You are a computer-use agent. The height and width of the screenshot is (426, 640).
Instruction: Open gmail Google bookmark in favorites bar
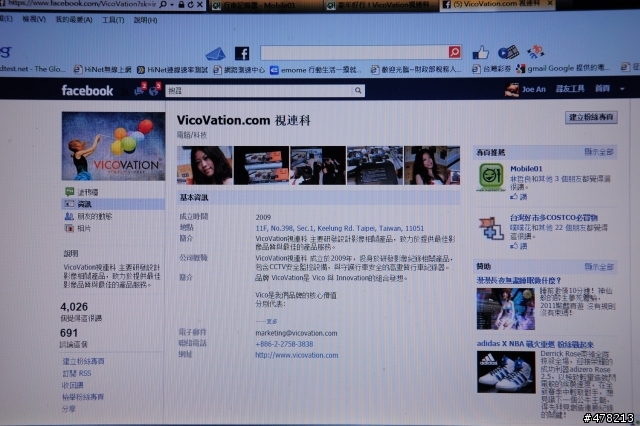[563, 68]
